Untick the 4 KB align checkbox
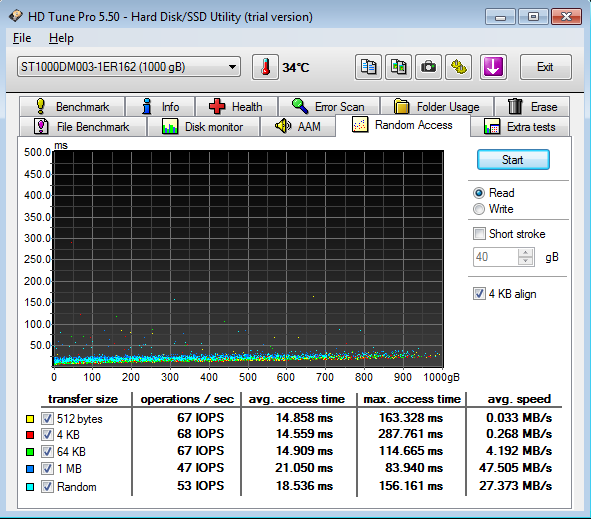Screen dimensions: 591x519 point(479,294)
